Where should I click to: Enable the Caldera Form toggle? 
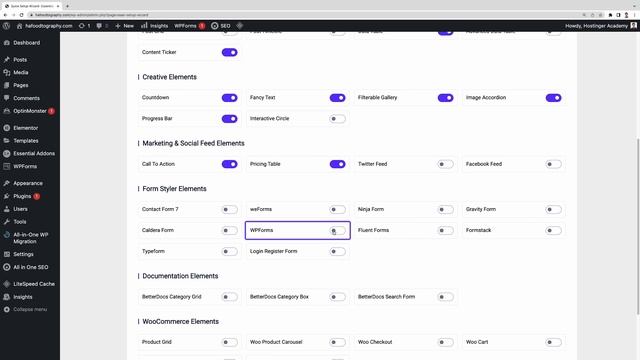point(229,231)
